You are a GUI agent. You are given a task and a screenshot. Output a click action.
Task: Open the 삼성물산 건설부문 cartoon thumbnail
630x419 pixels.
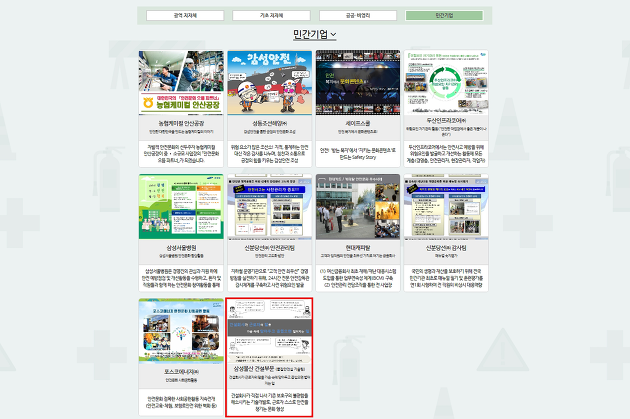(270, 330)
